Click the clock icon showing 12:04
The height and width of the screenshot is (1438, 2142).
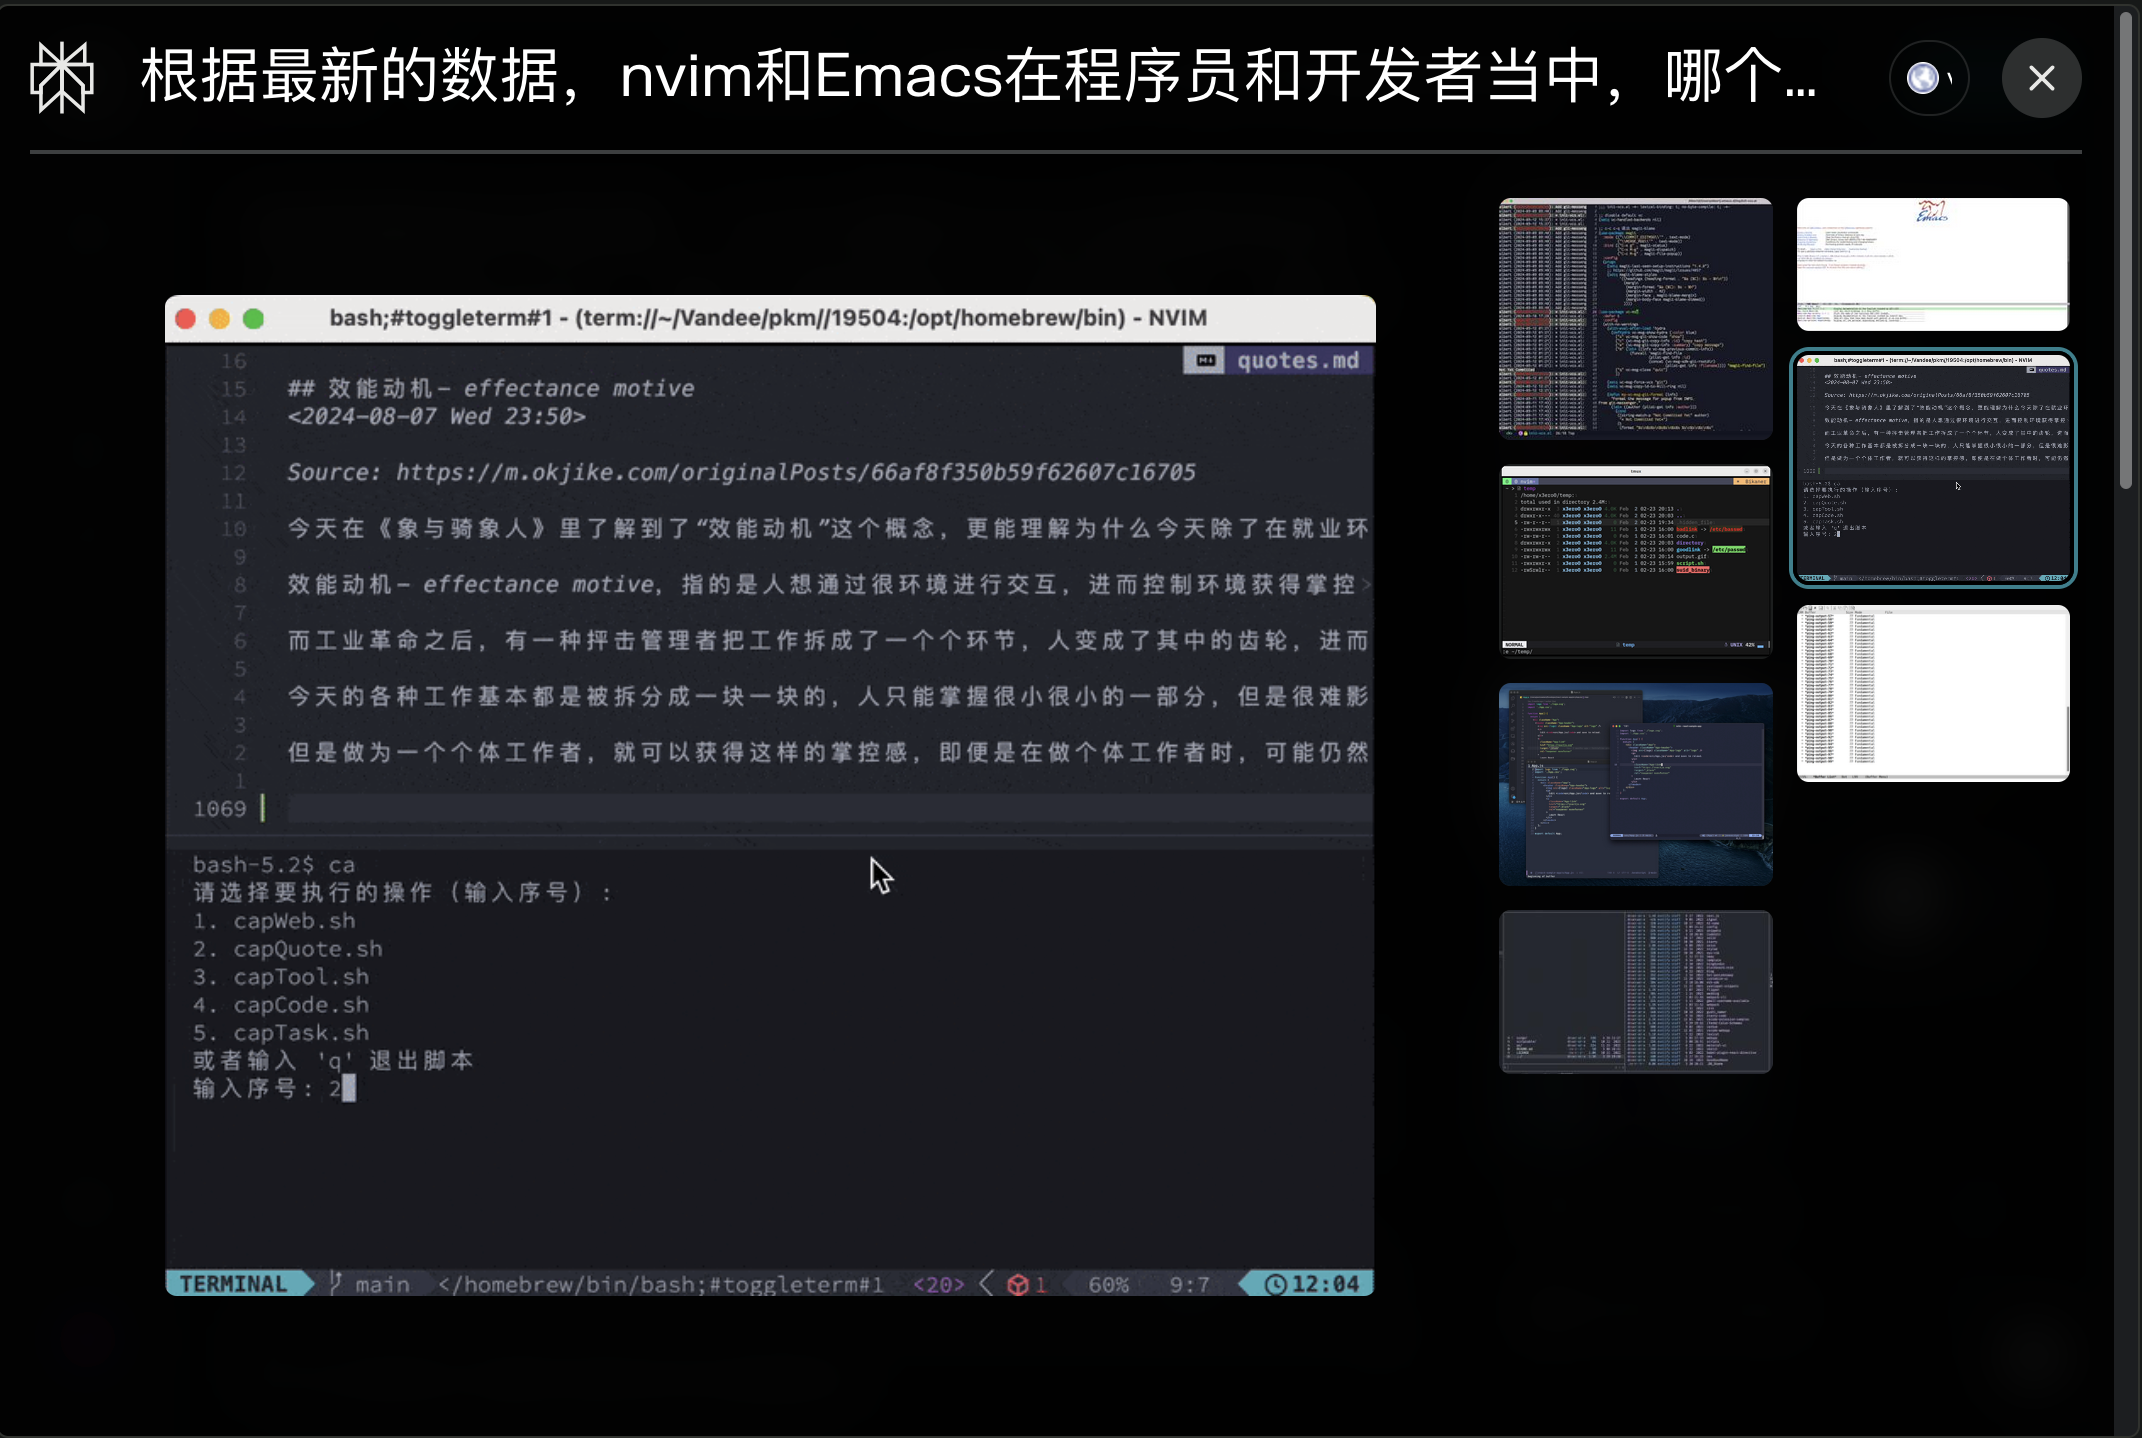point(1275,1284)
